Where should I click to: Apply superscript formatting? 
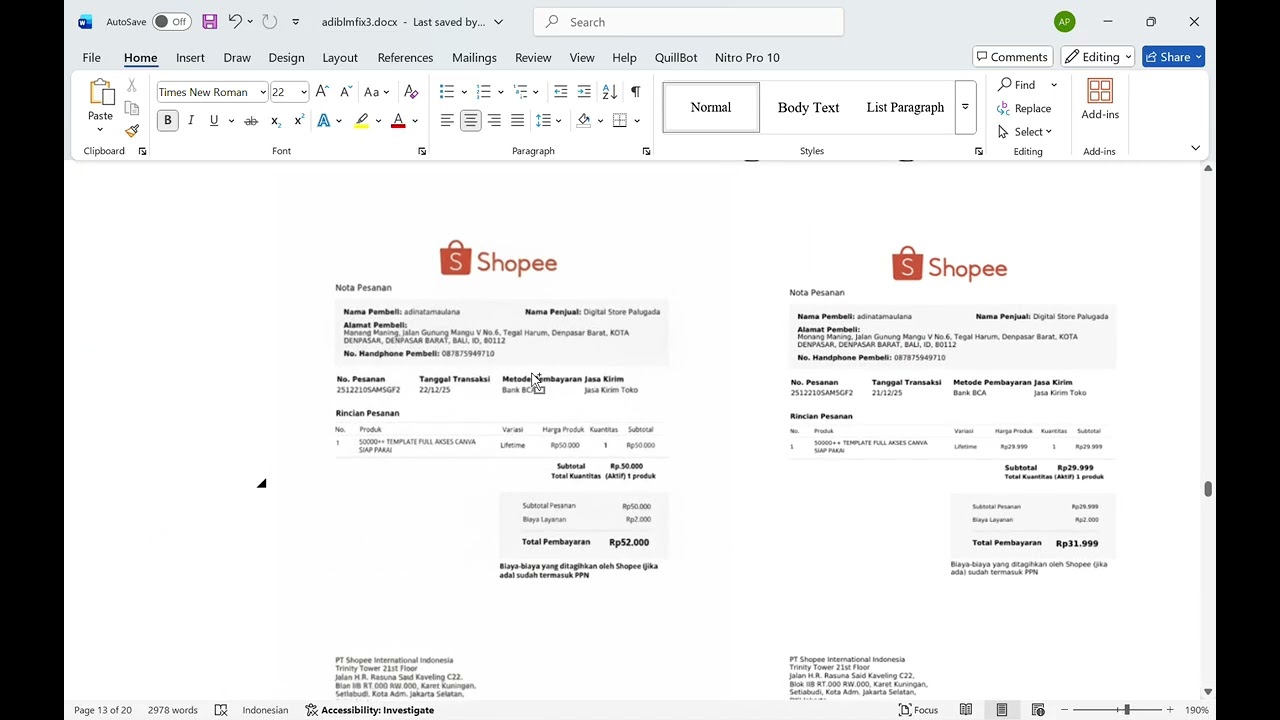(x=299, y=121)
